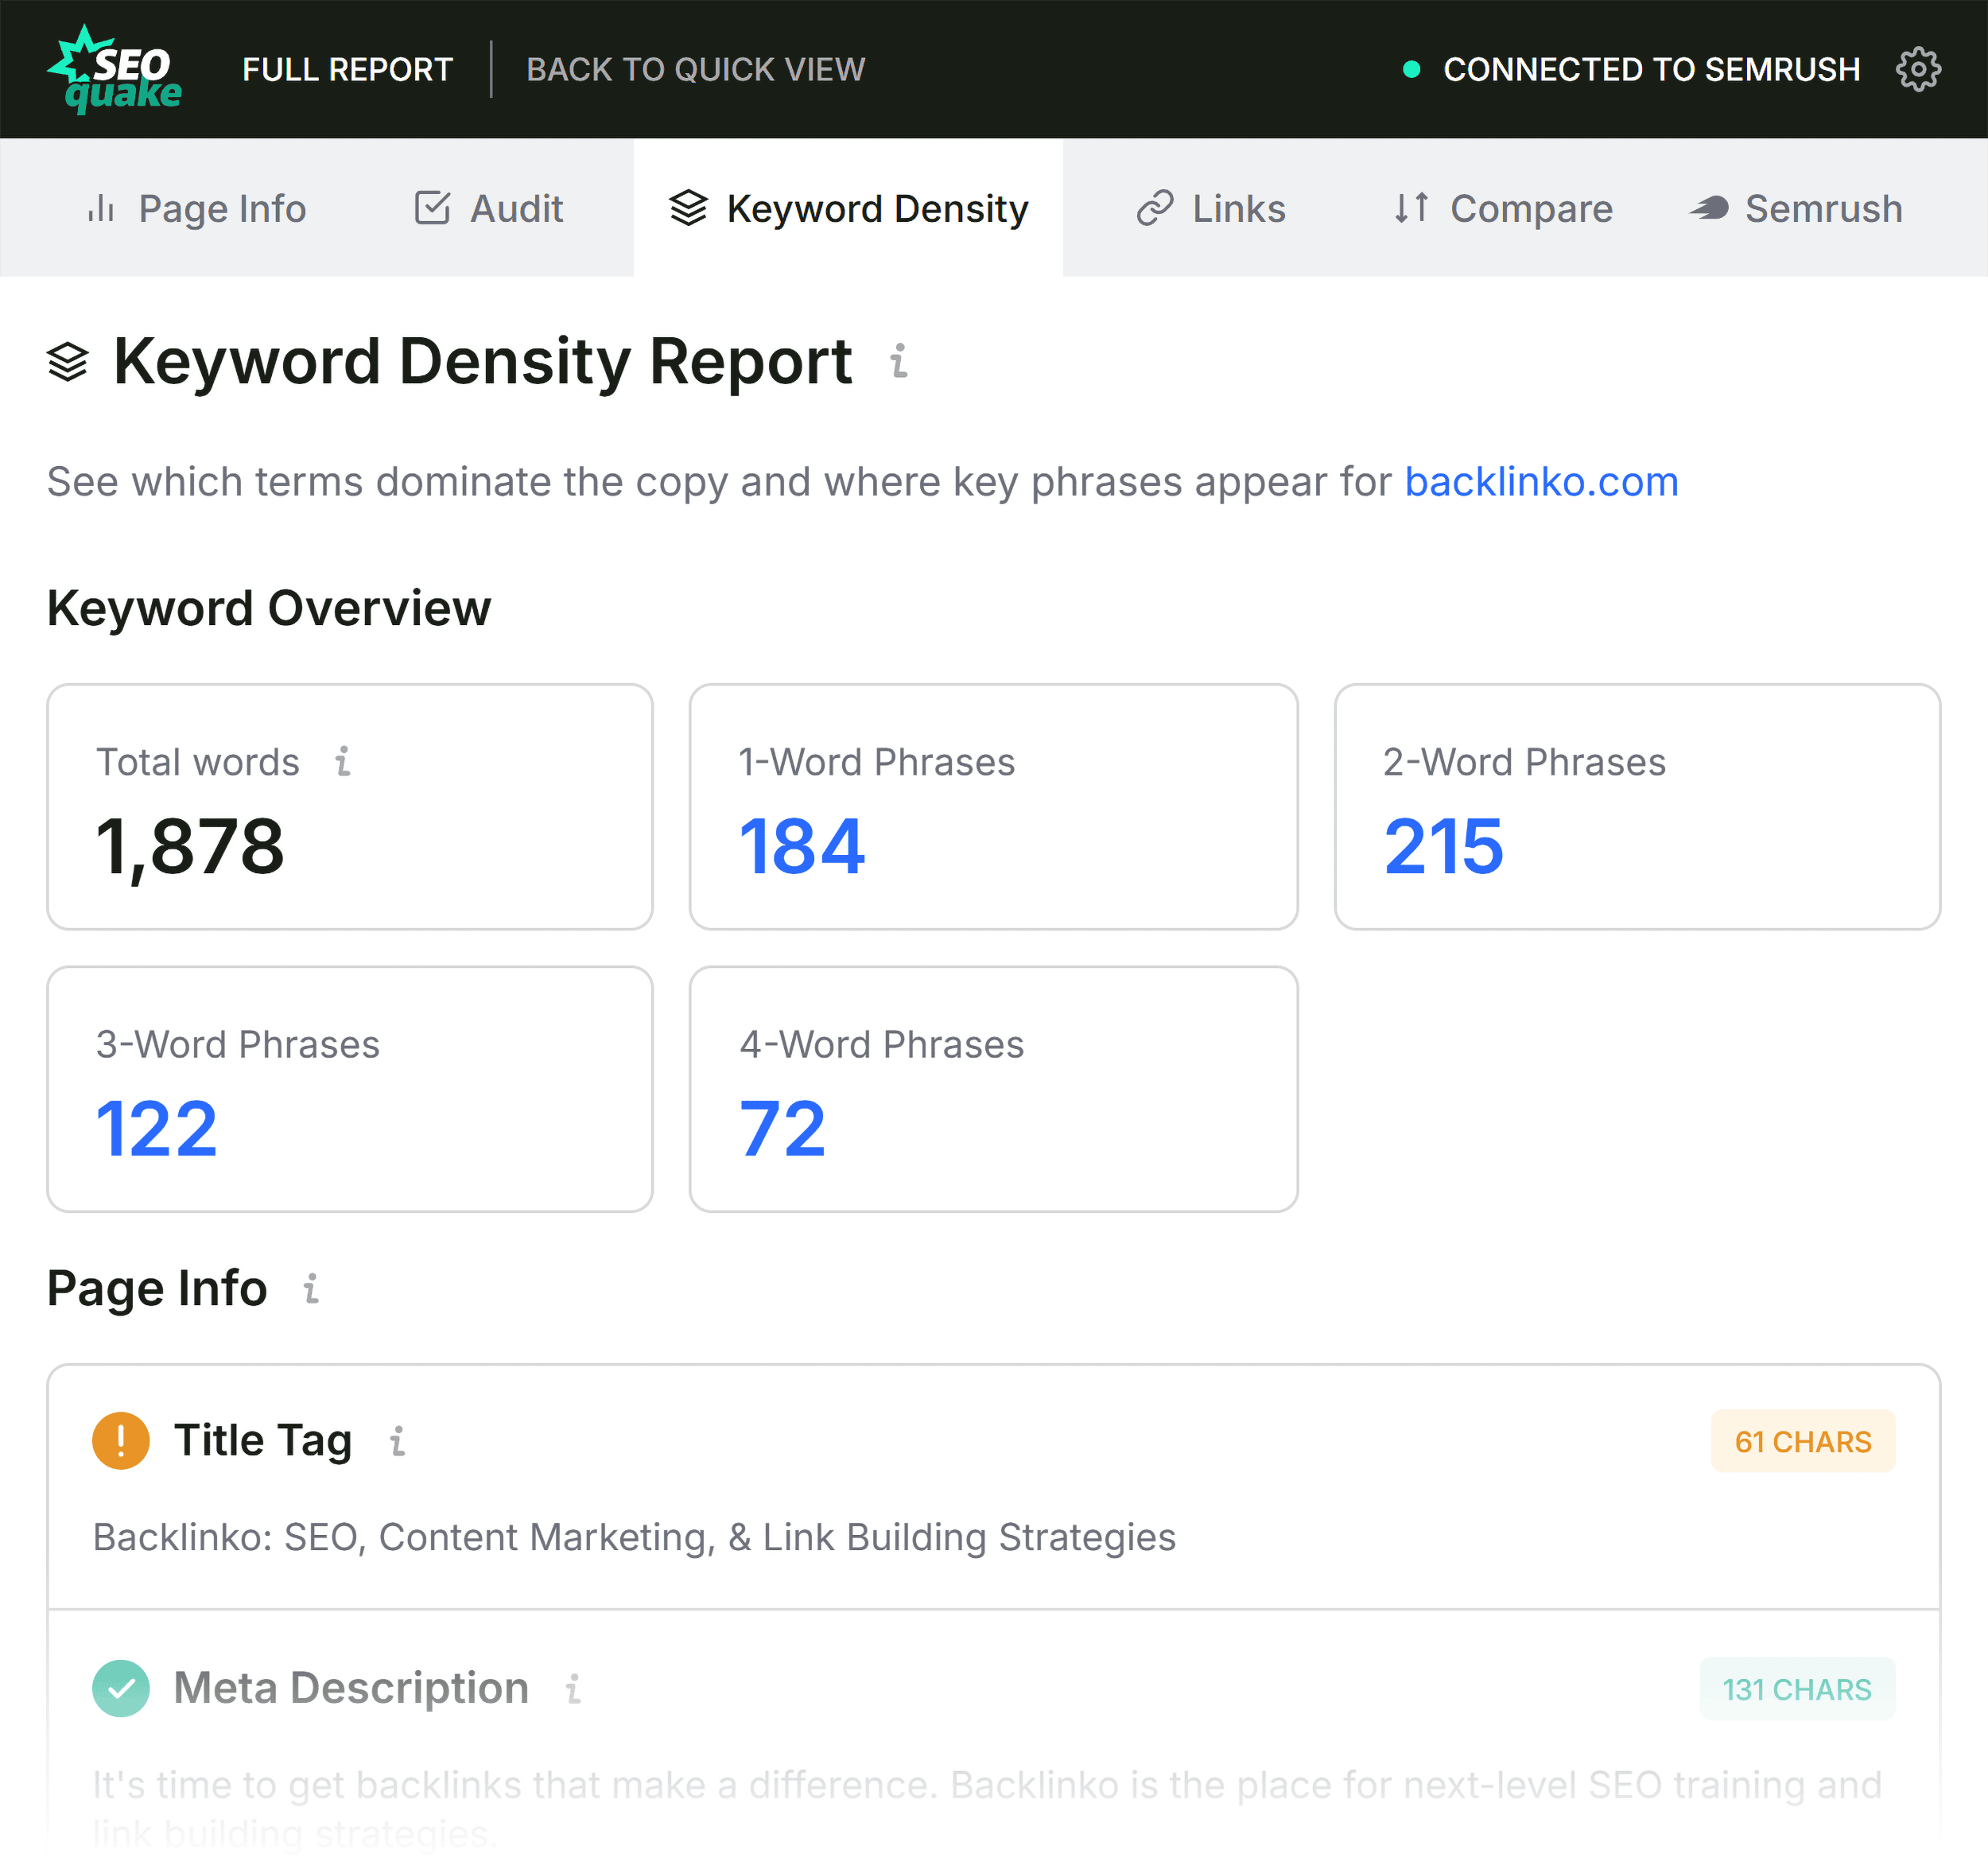Switch to the Semrush tab

click(1796, 208)
